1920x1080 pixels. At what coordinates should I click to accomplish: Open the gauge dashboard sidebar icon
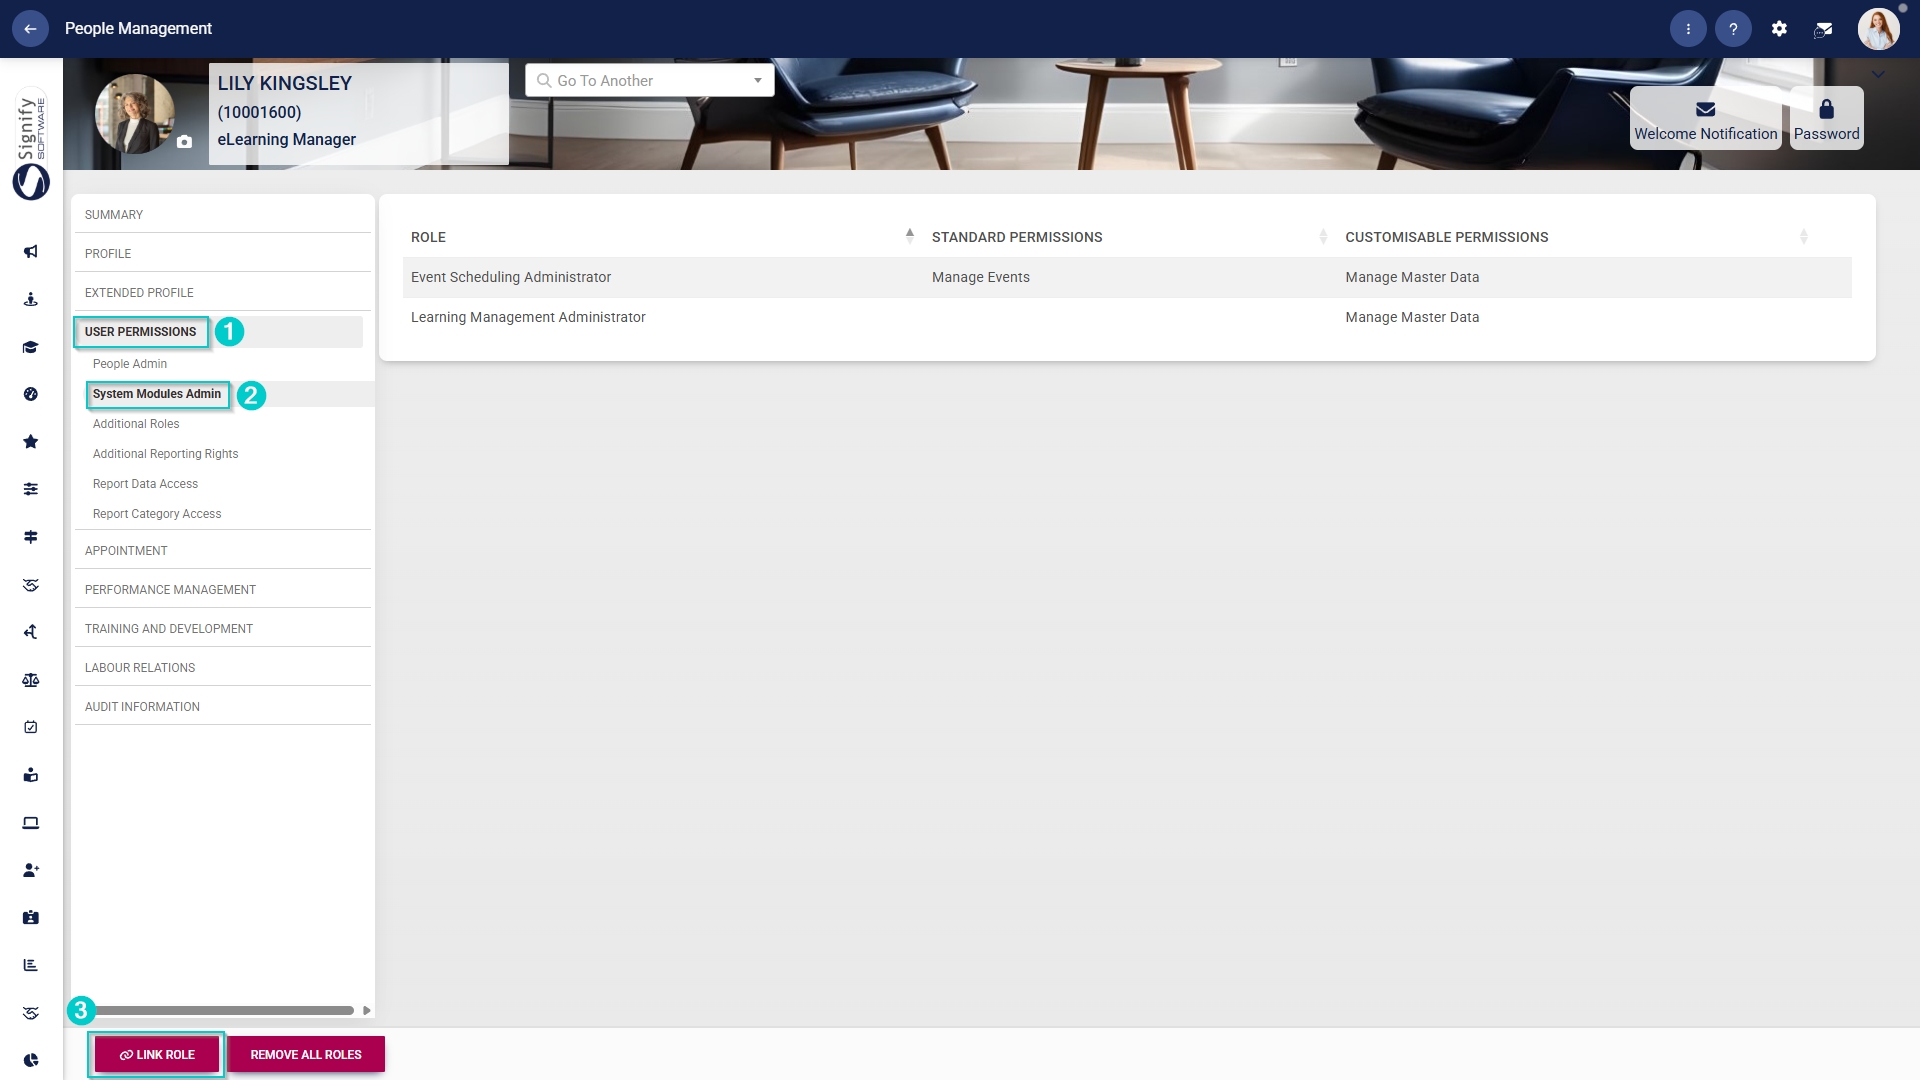pos(31,394)
